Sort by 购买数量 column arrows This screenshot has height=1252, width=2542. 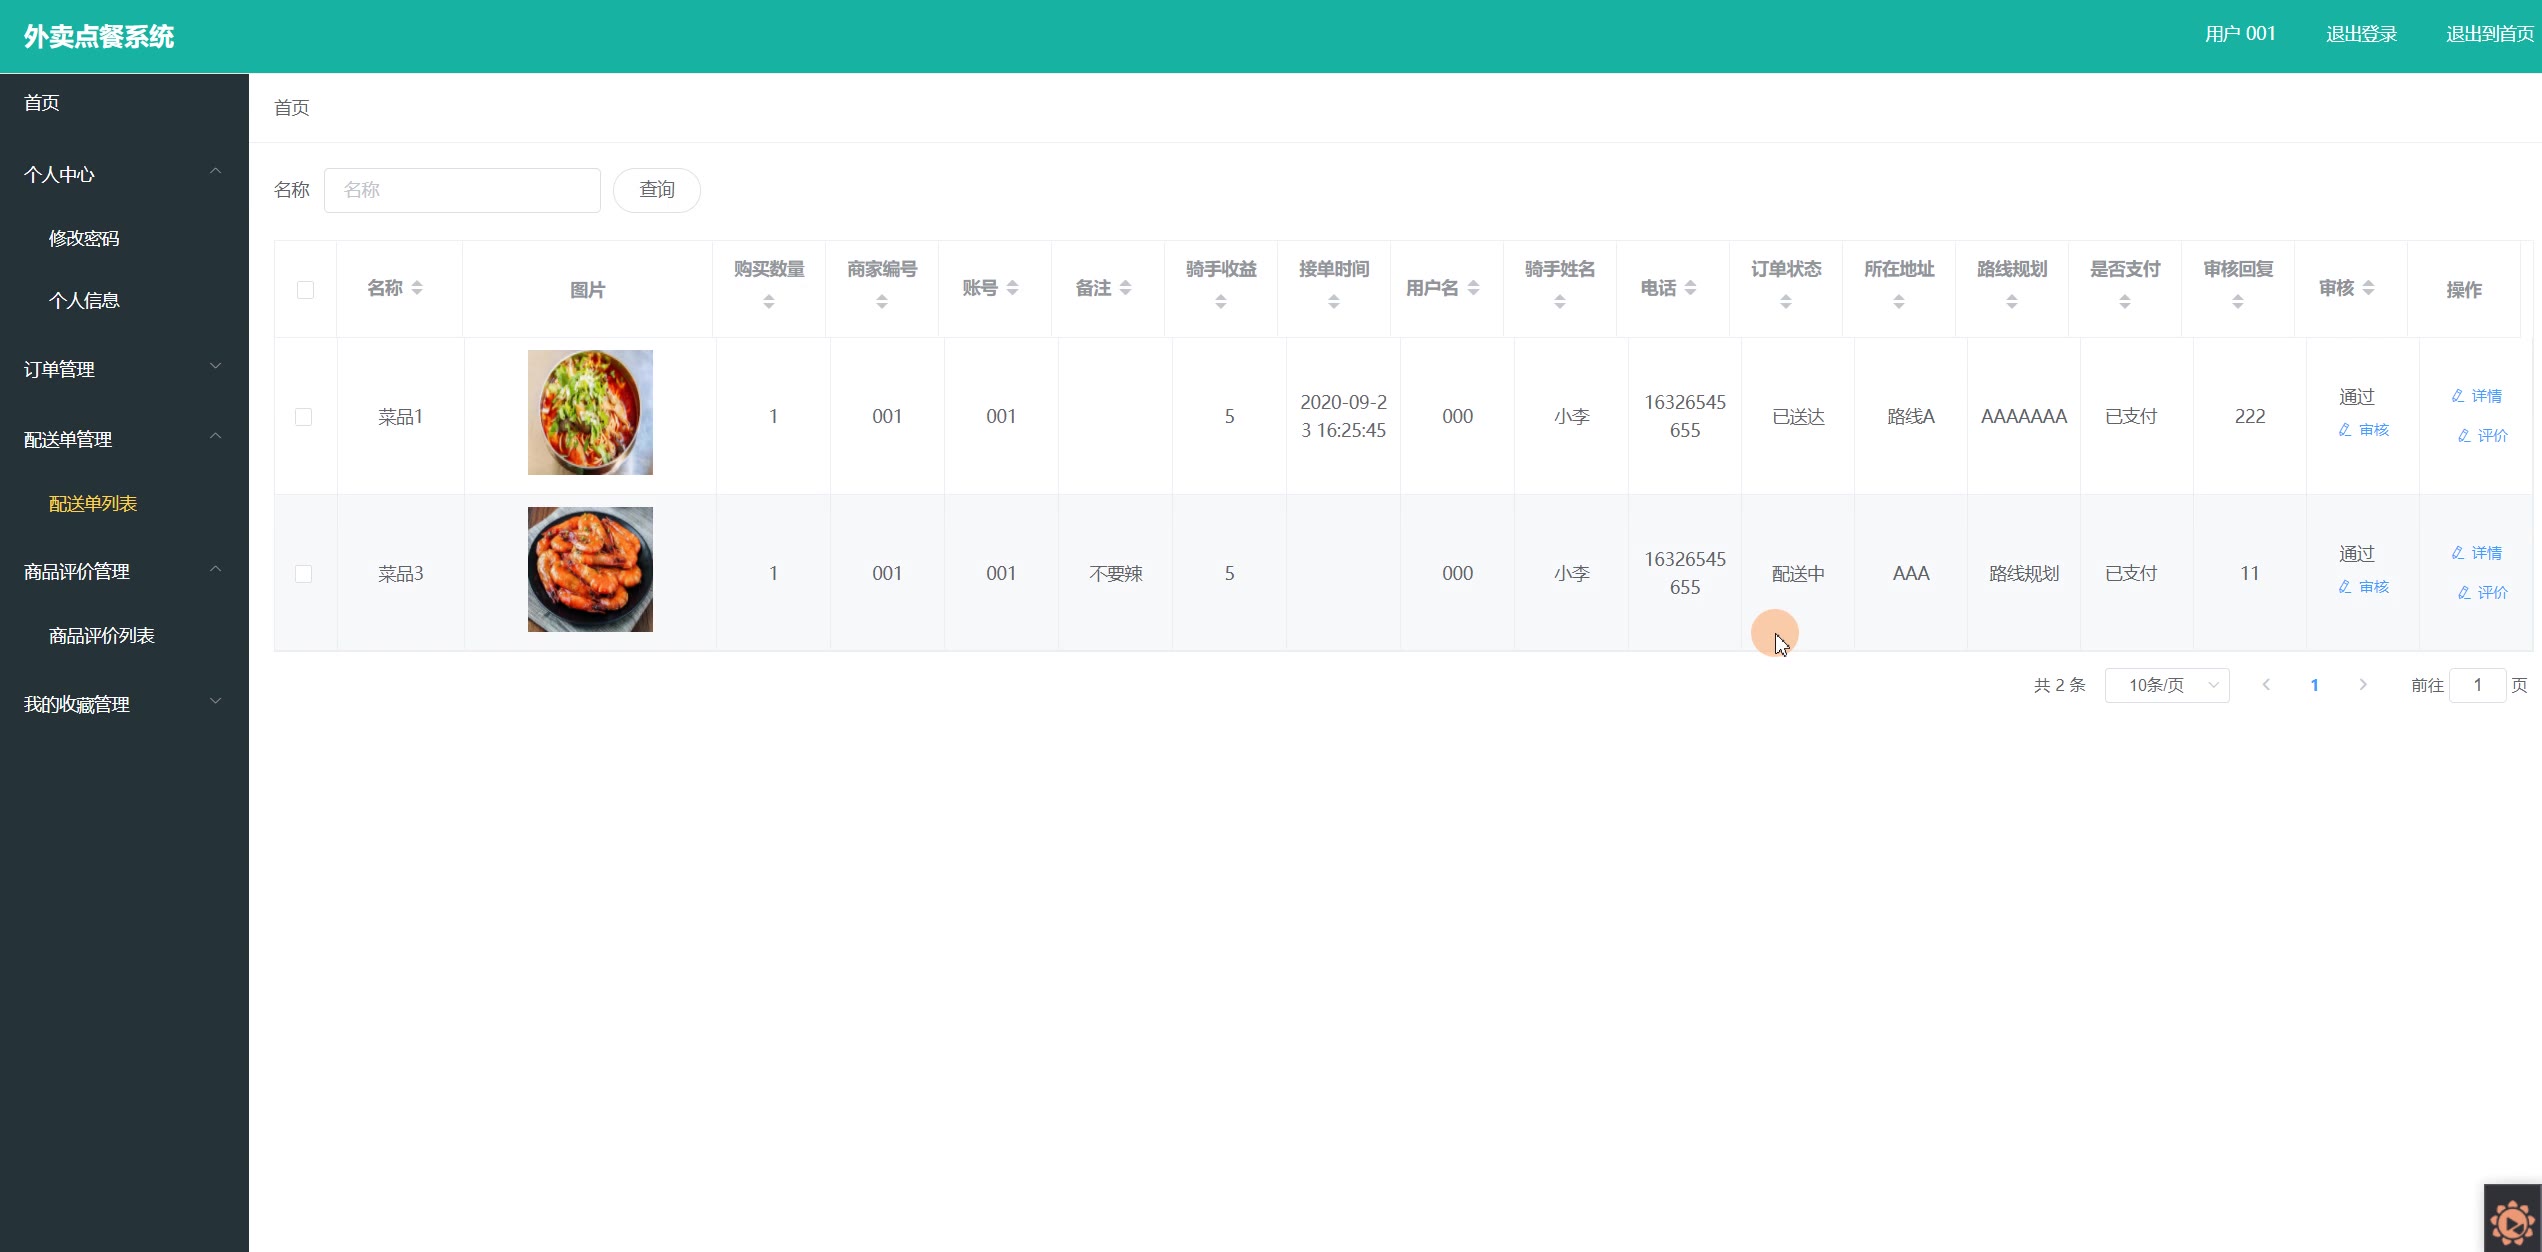[769, 302]
